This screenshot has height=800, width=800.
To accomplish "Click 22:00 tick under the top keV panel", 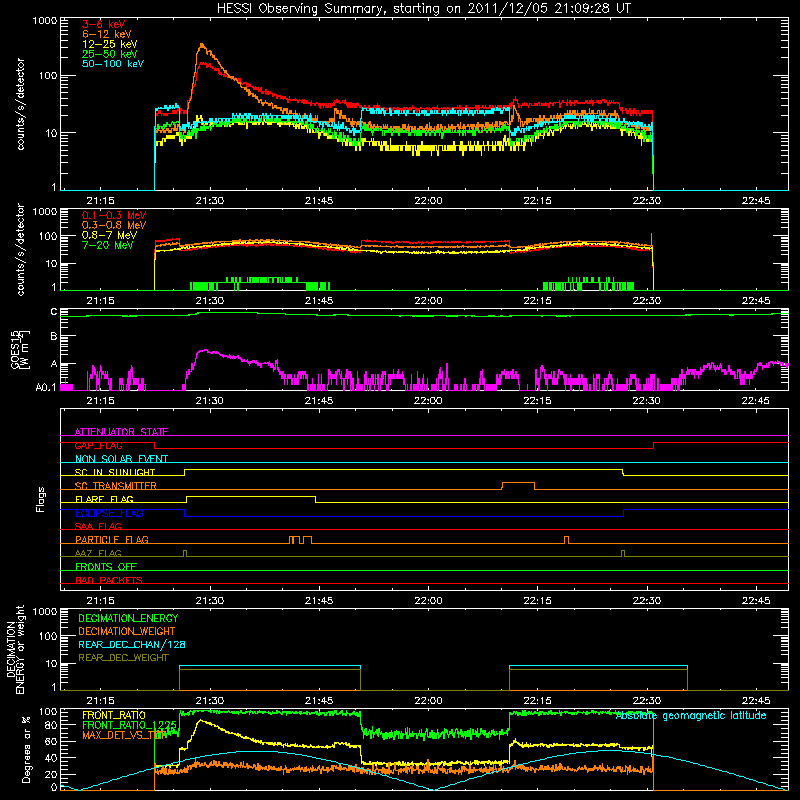I will pos(429,201).
